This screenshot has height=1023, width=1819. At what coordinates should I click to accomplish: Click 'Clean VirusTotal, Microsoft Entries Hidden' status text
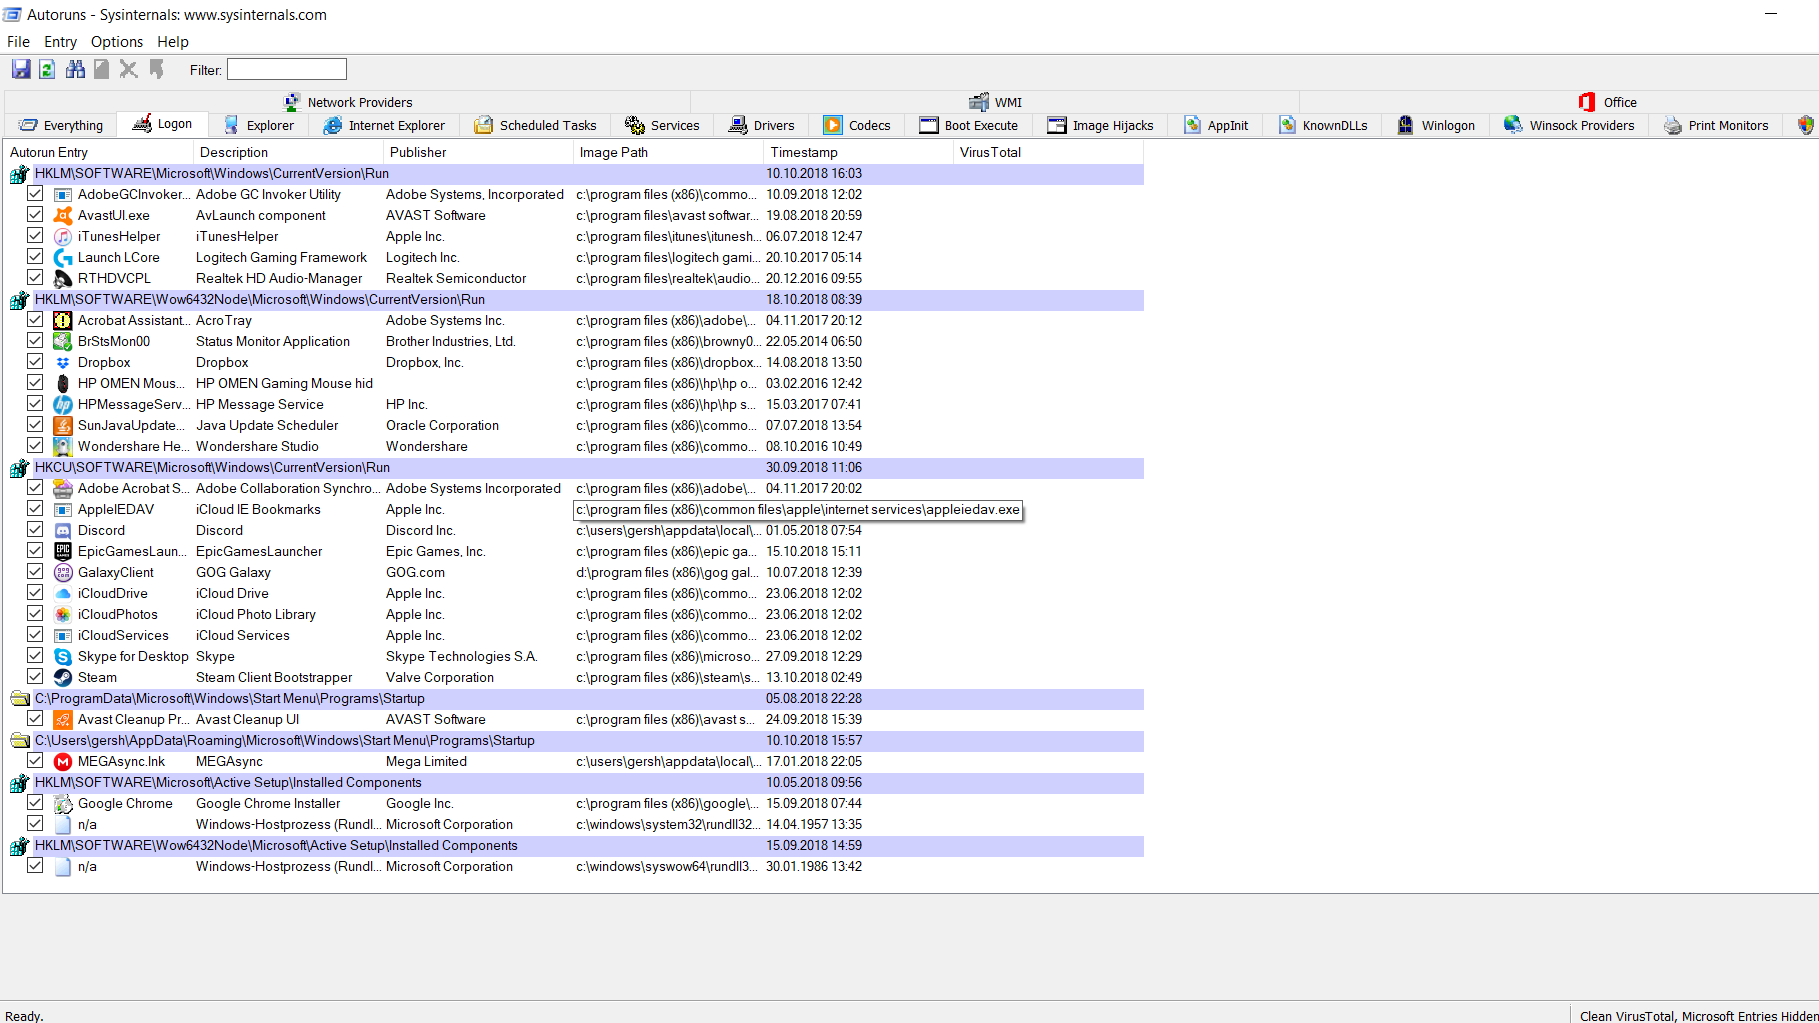(x=1698, y=1016)
